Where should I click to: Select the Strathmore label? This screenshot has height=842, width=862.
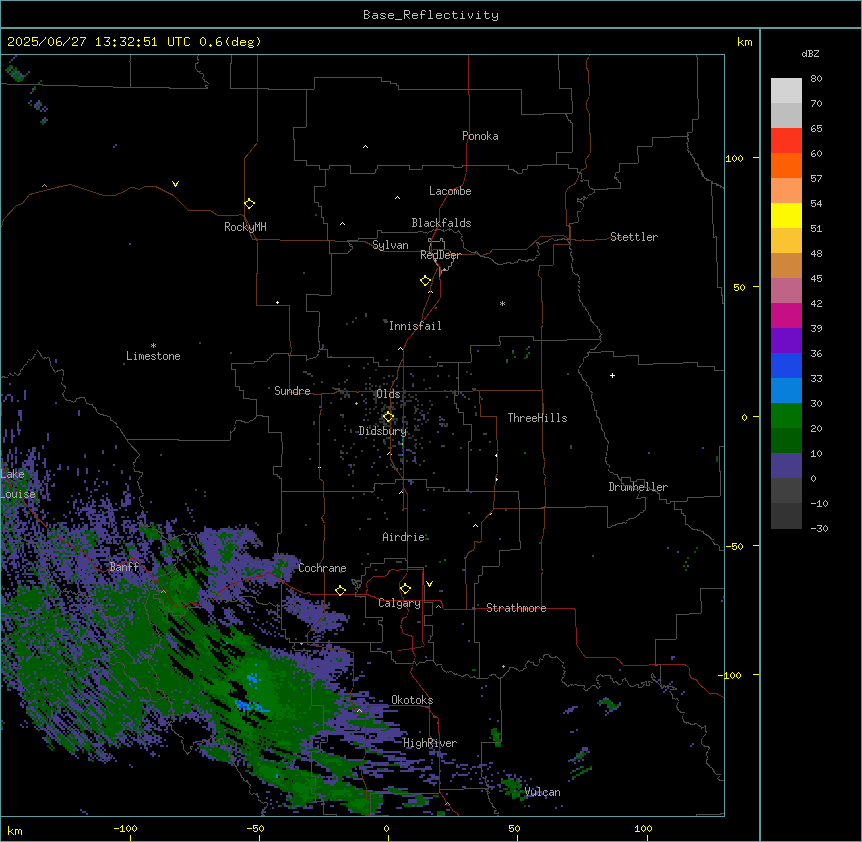[x=516, y=608]
